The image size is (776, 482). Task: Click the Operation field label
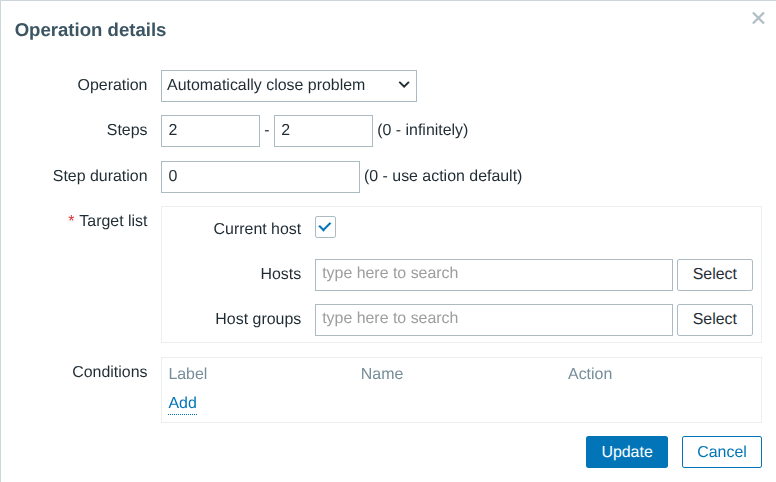tap(112, 85)
